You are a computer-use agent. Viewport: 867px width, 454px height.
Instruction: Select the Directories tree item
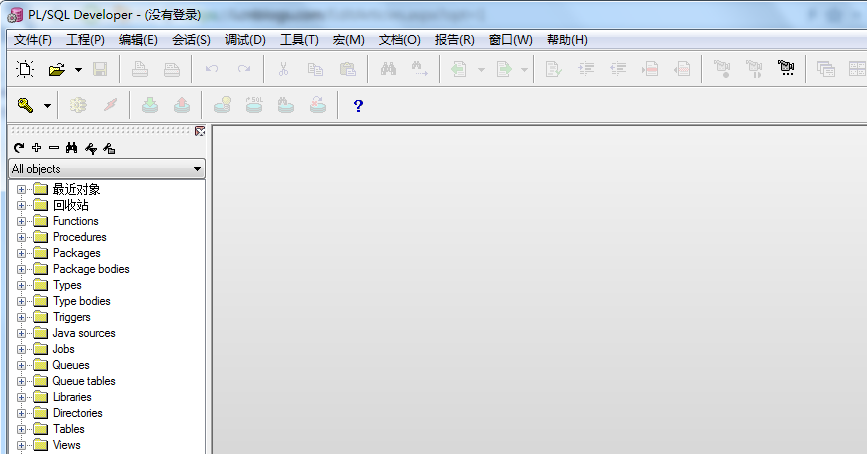tap(78, 414)
